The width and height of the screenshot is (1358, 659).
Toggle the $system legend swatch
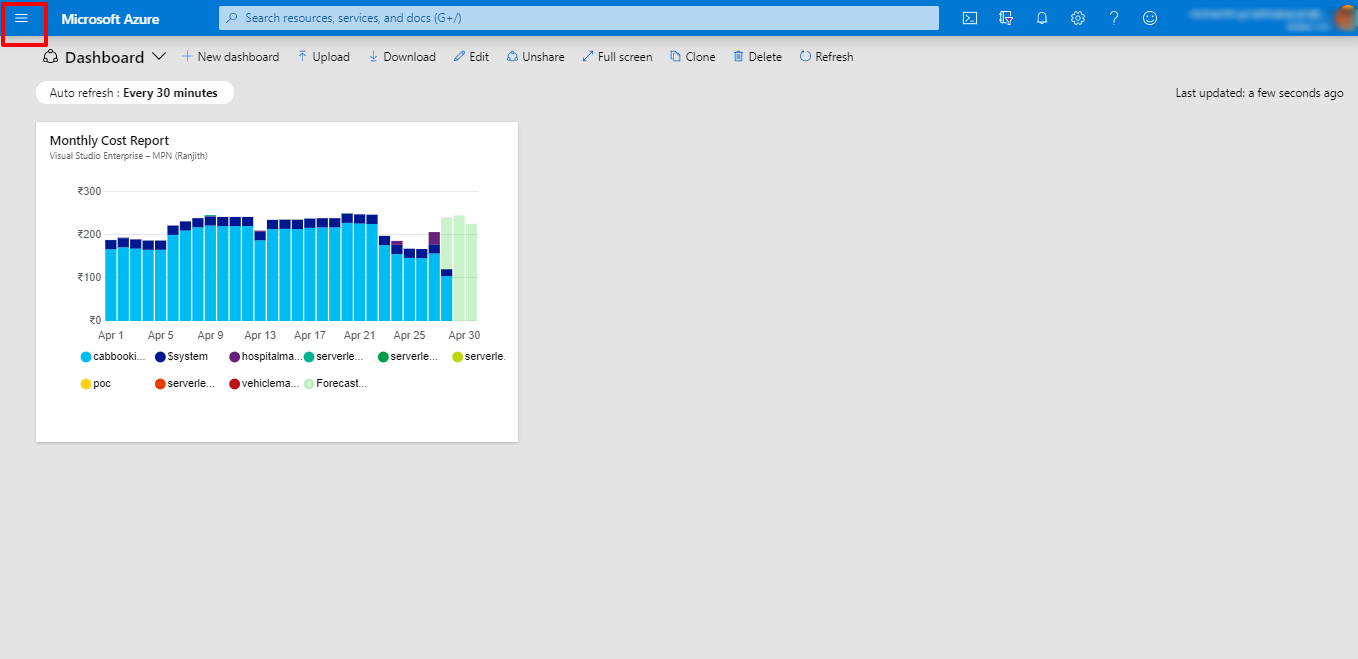tap(160, 357)
